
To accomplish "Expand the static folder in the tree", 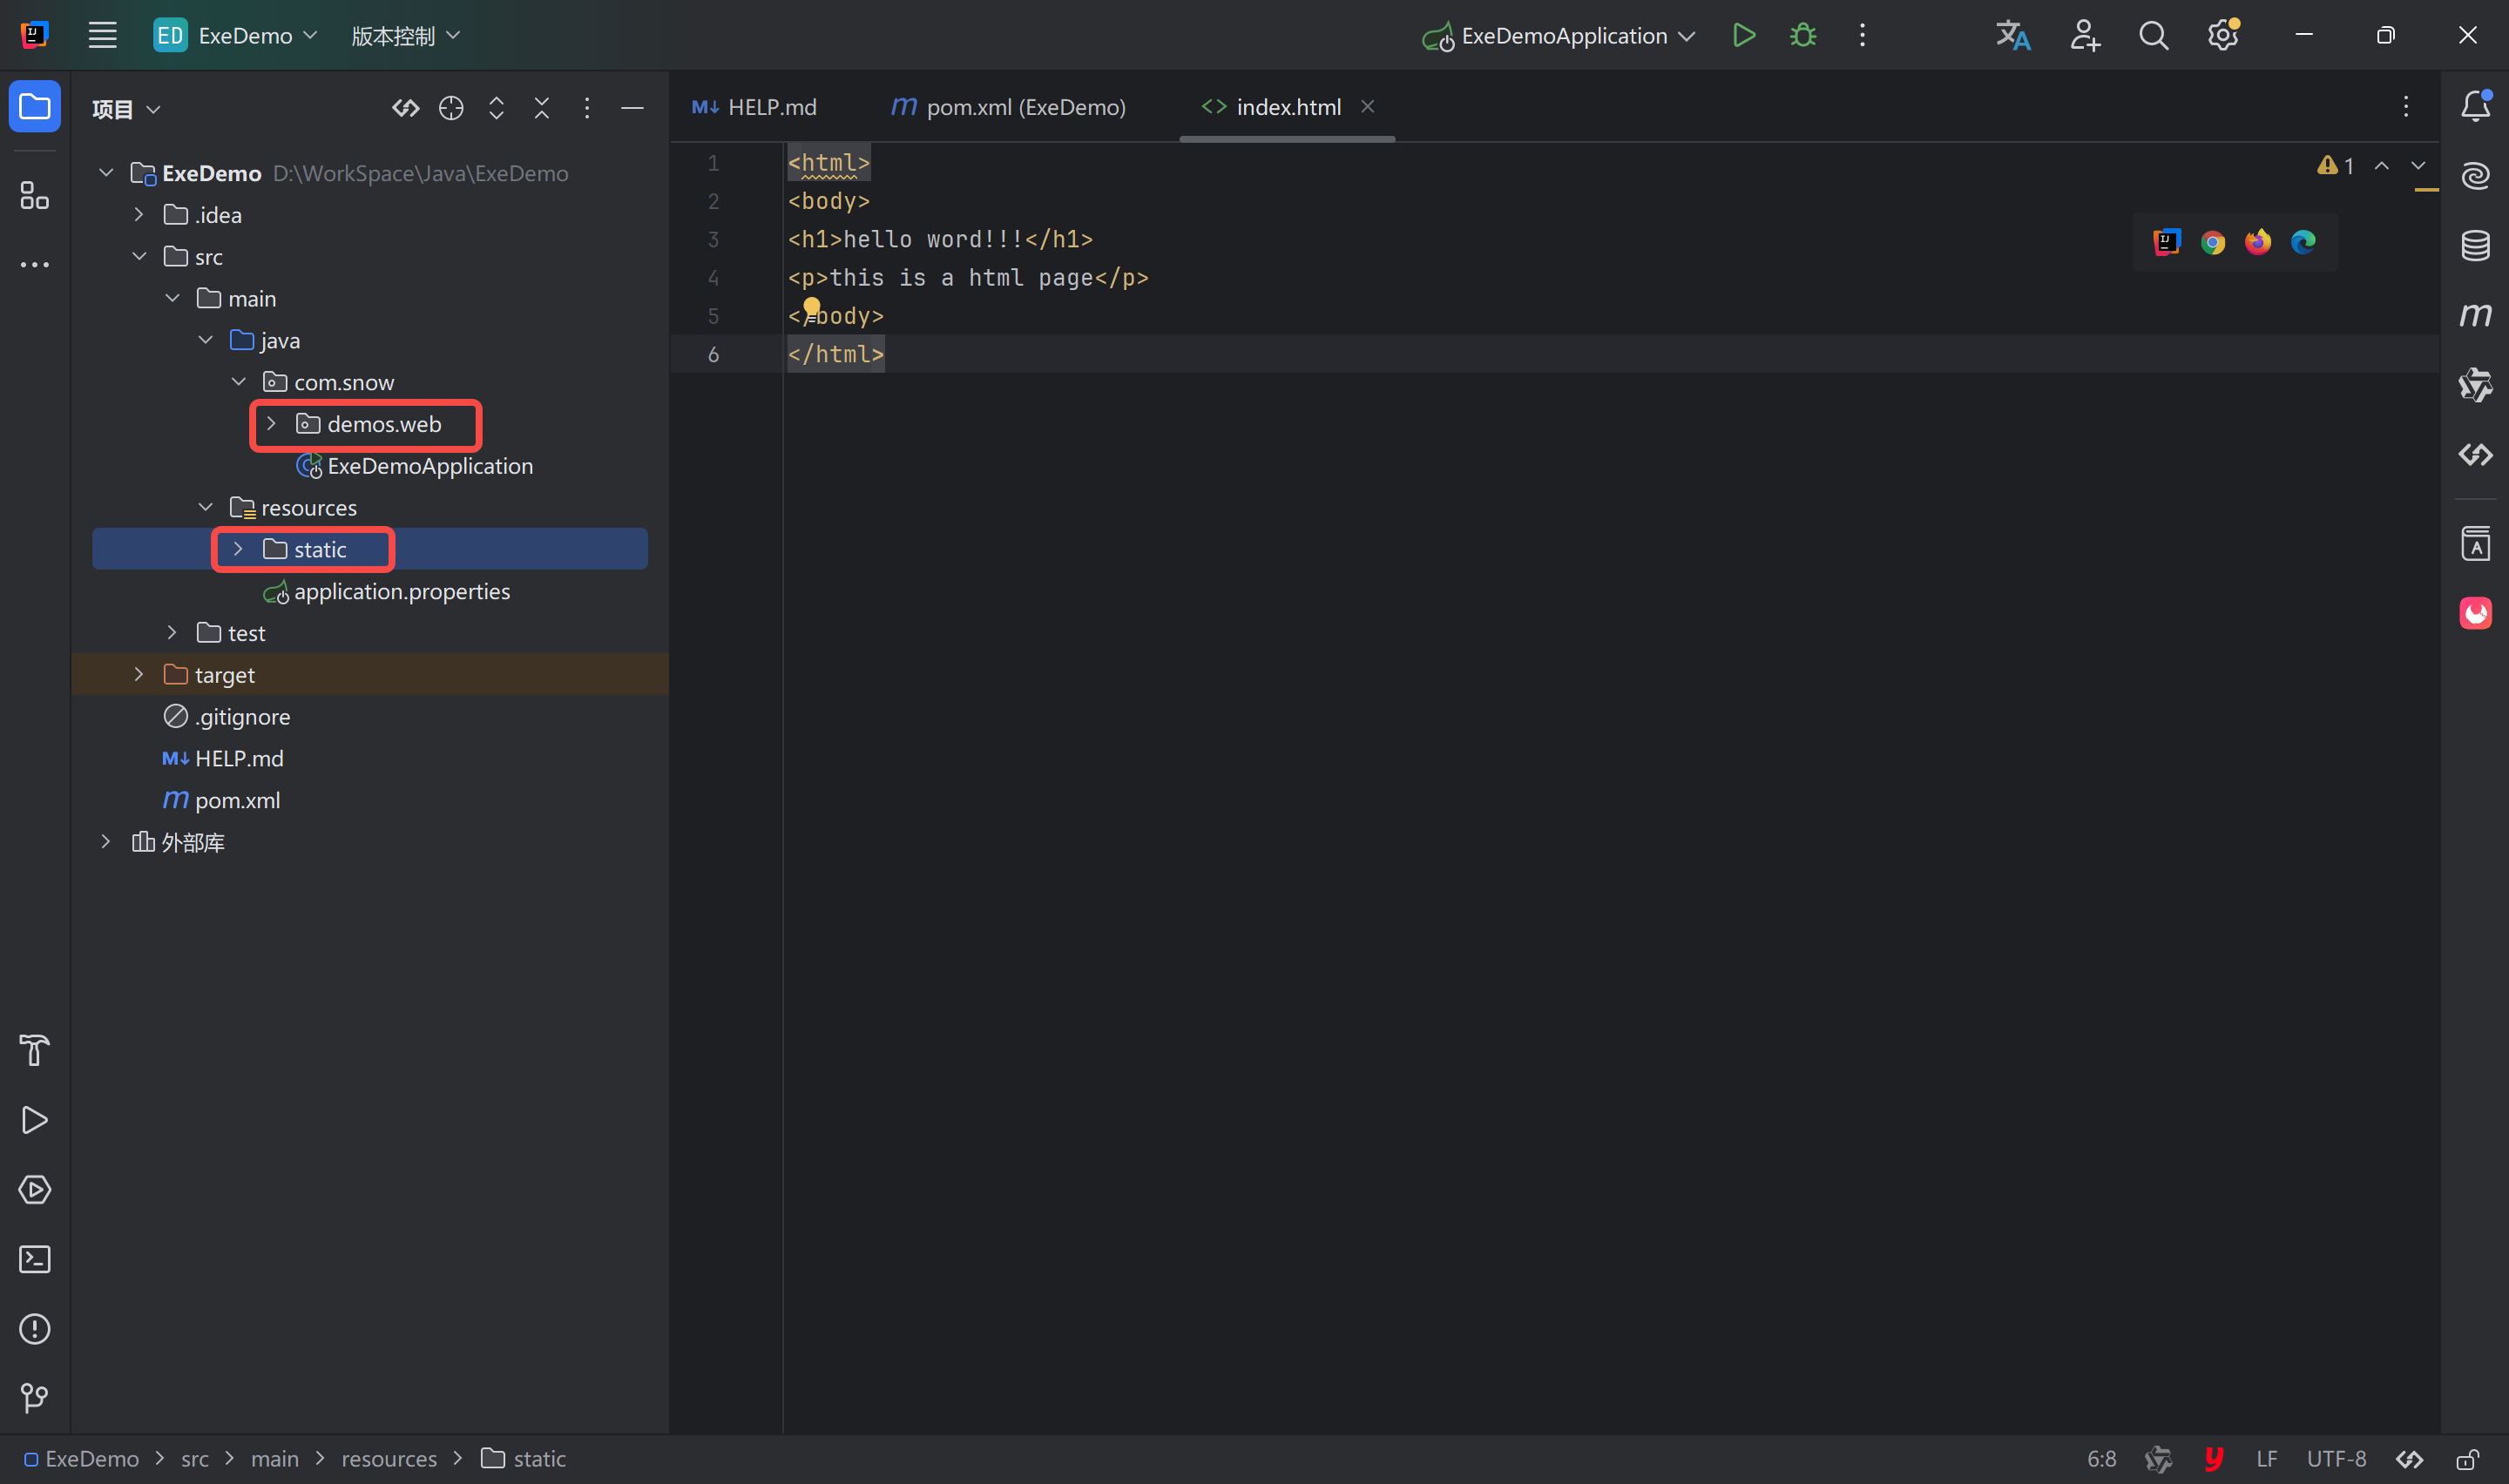I will (238, 549).
